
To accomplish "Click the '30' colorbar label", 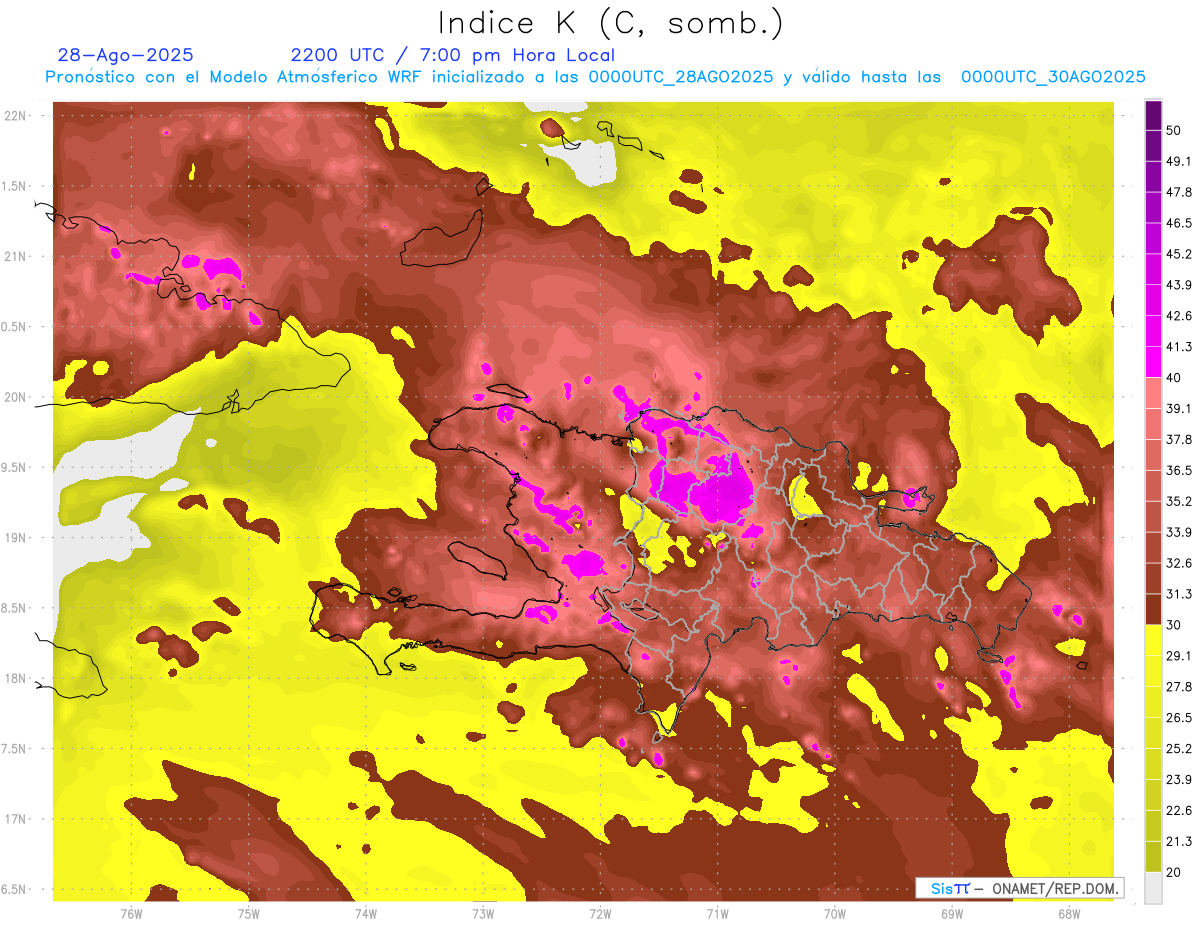I will (x=1175, y=625).
